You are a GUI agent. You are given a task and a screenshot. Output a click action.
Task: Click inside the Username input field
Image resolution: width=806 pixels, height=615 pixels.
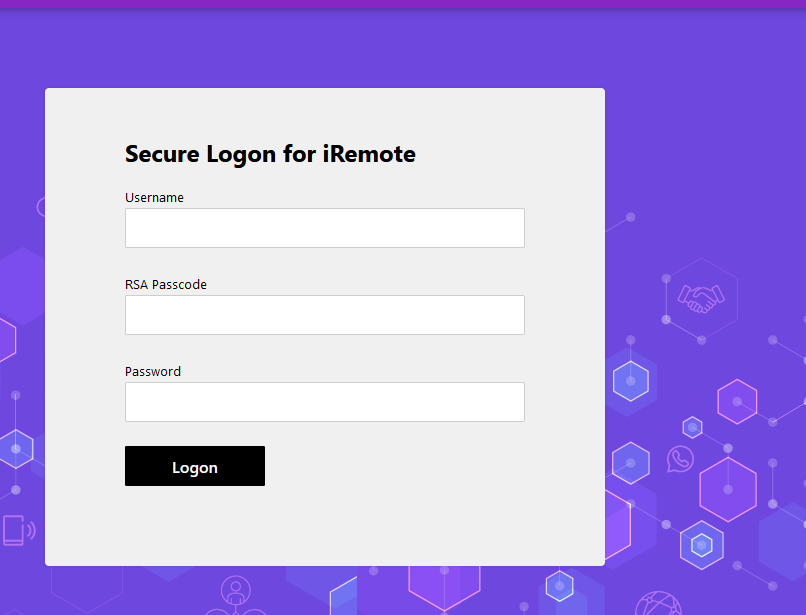[324, 227]
